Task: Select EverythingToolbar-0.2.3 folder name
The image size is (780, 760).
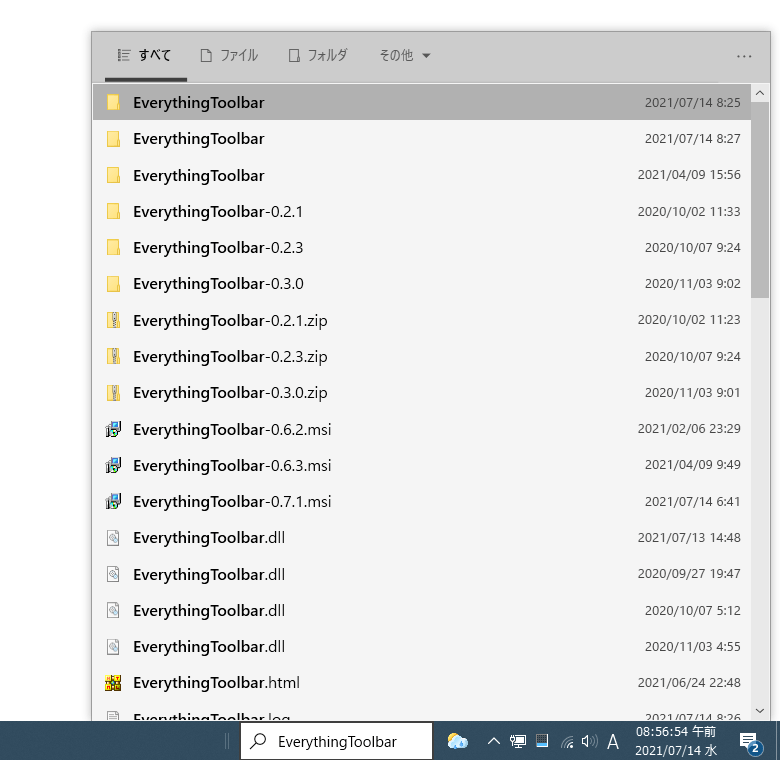Action: (x=218, y=248)
